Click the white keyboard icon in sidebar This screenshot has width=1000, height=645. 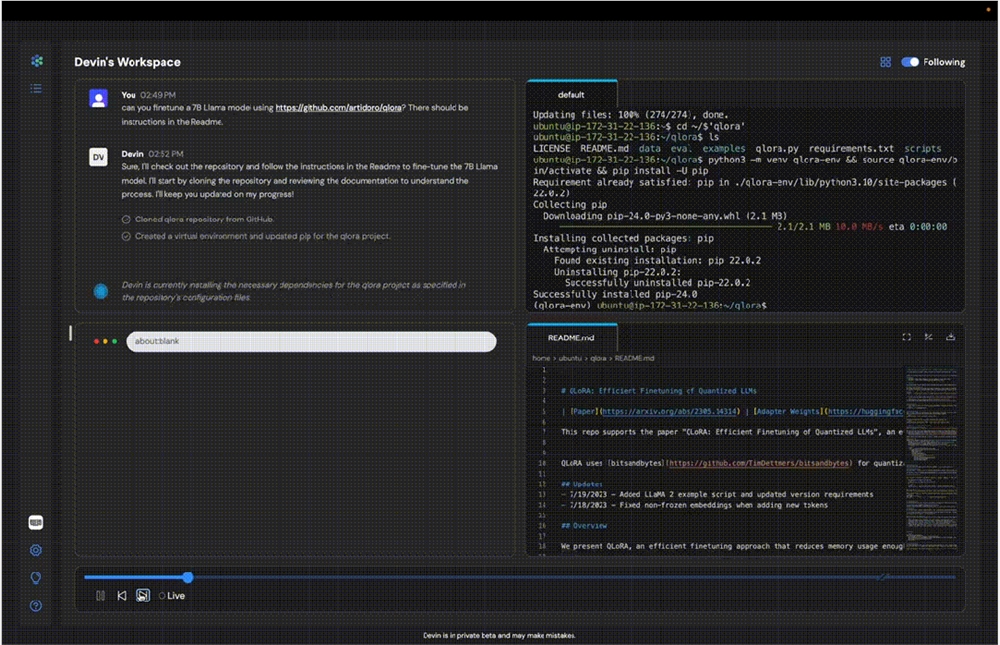[x=36, y=522]
